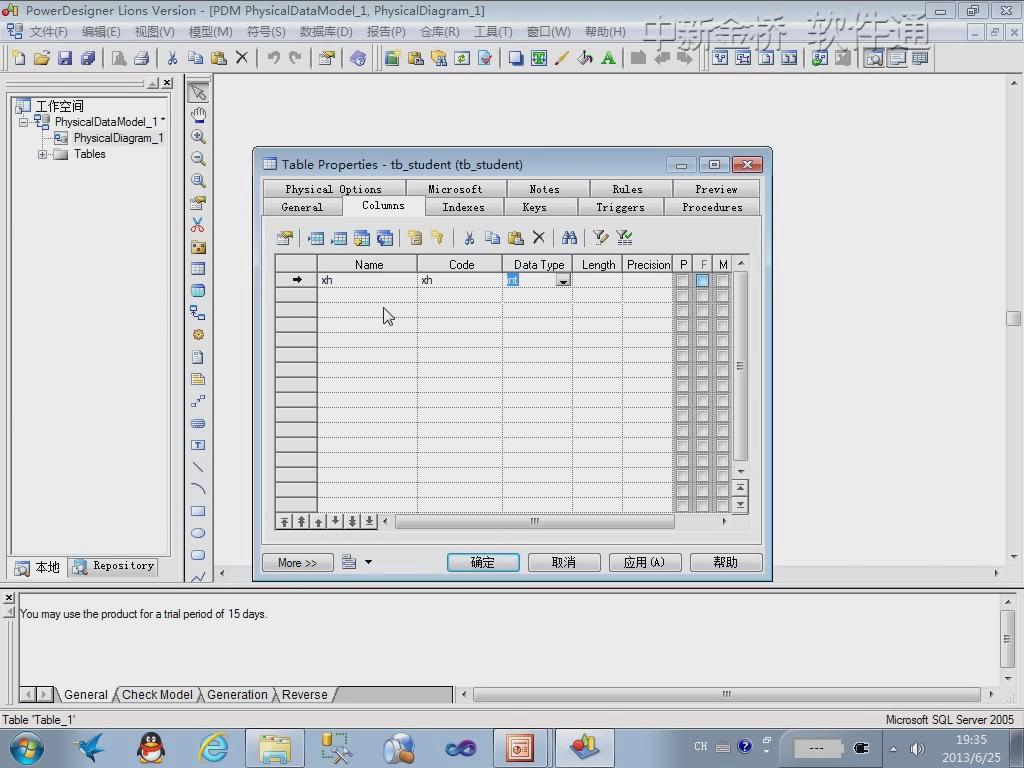Click the columns grid horizontal scrollbar thumb

[x=534, y=521]
